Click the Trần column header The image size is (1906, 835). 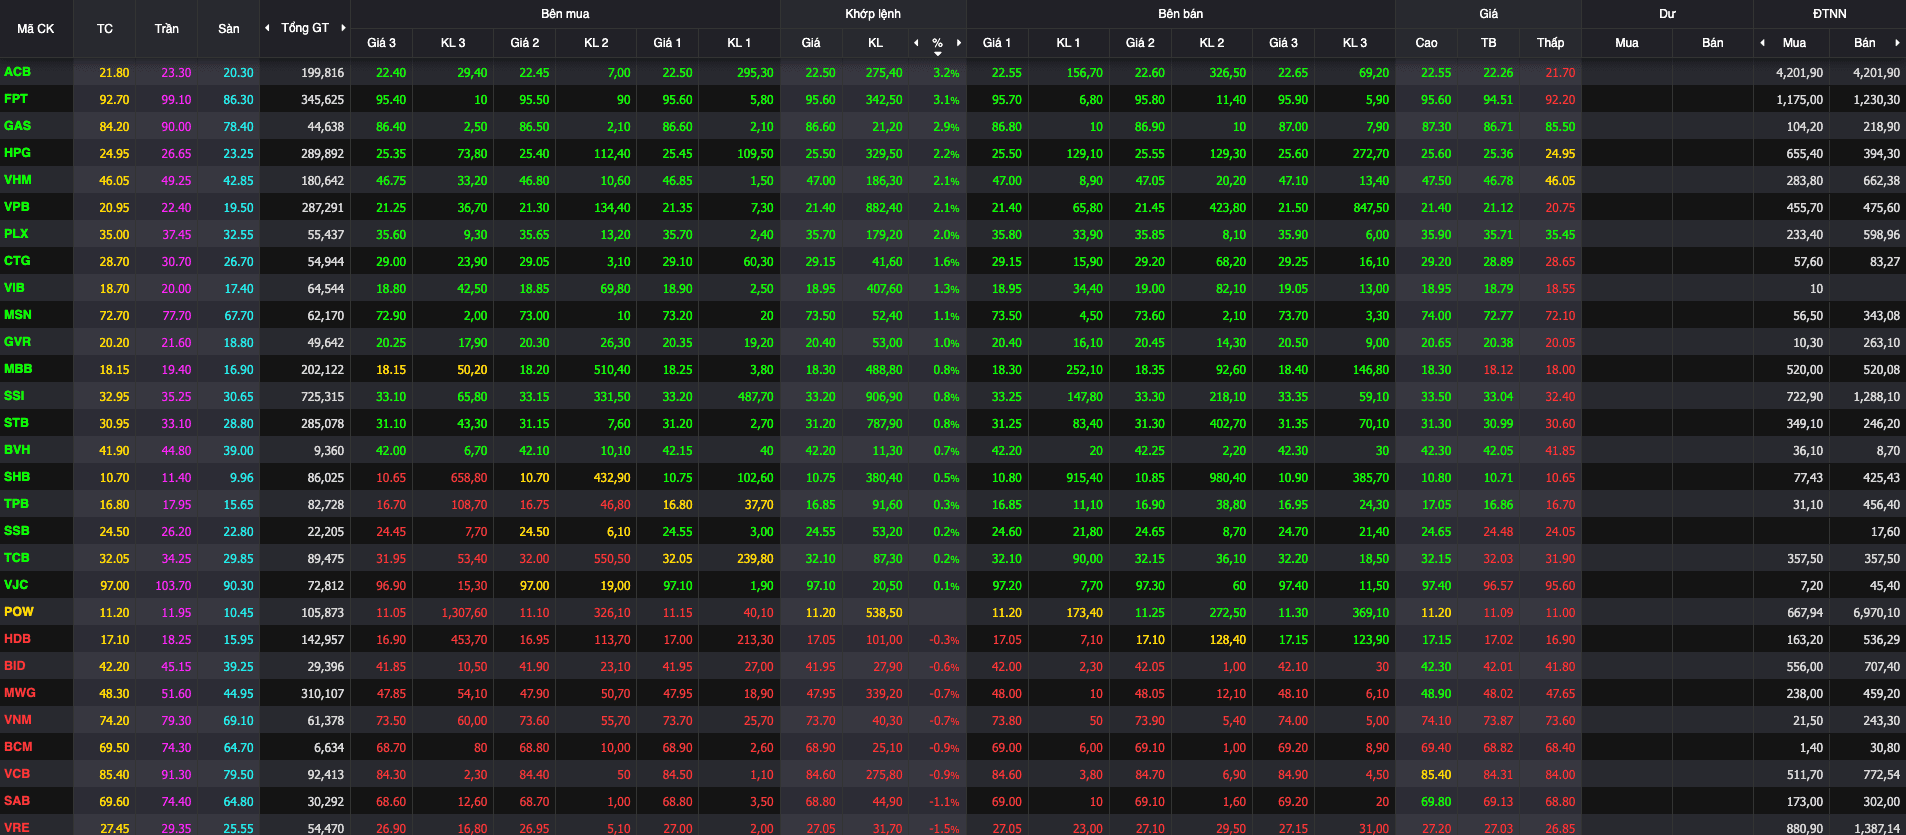[x=167, y=29]
